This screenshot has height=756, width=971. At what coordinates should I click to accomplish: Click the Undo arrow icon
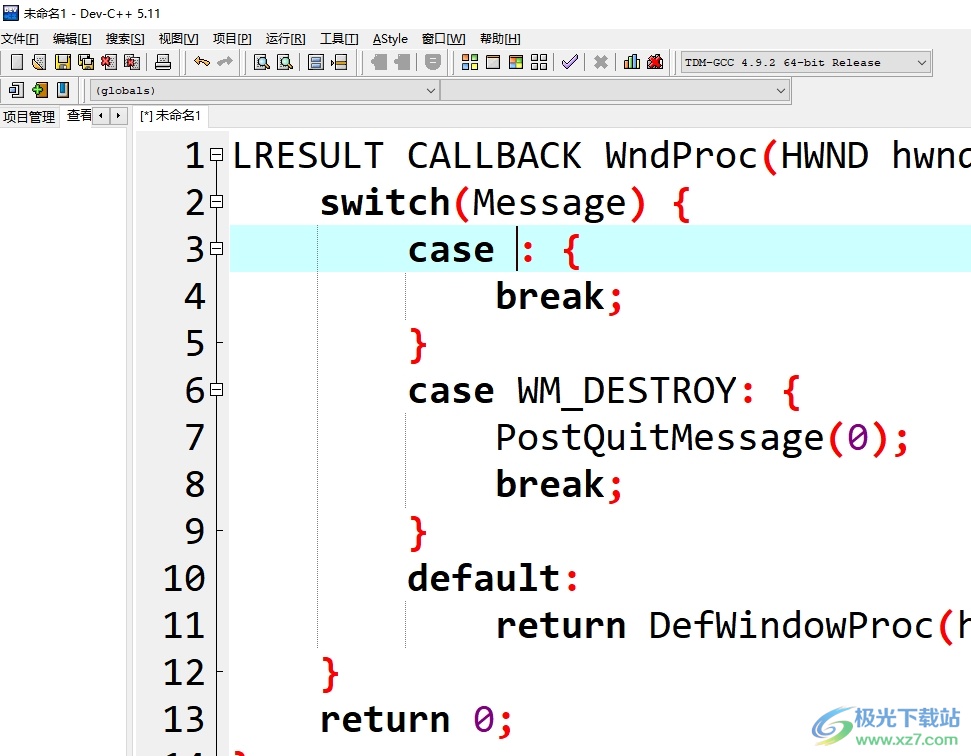(202, 63)
